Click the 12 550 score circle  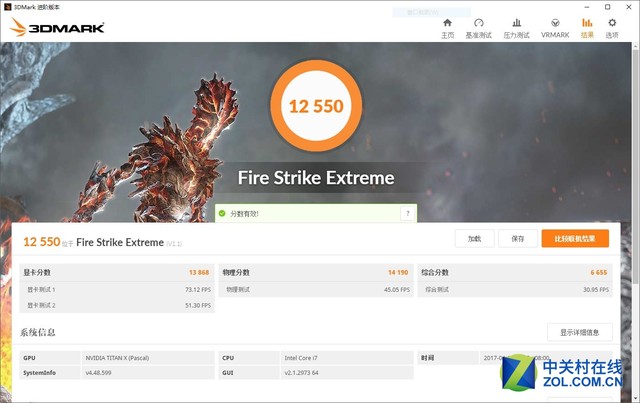(x=316, y=106)
